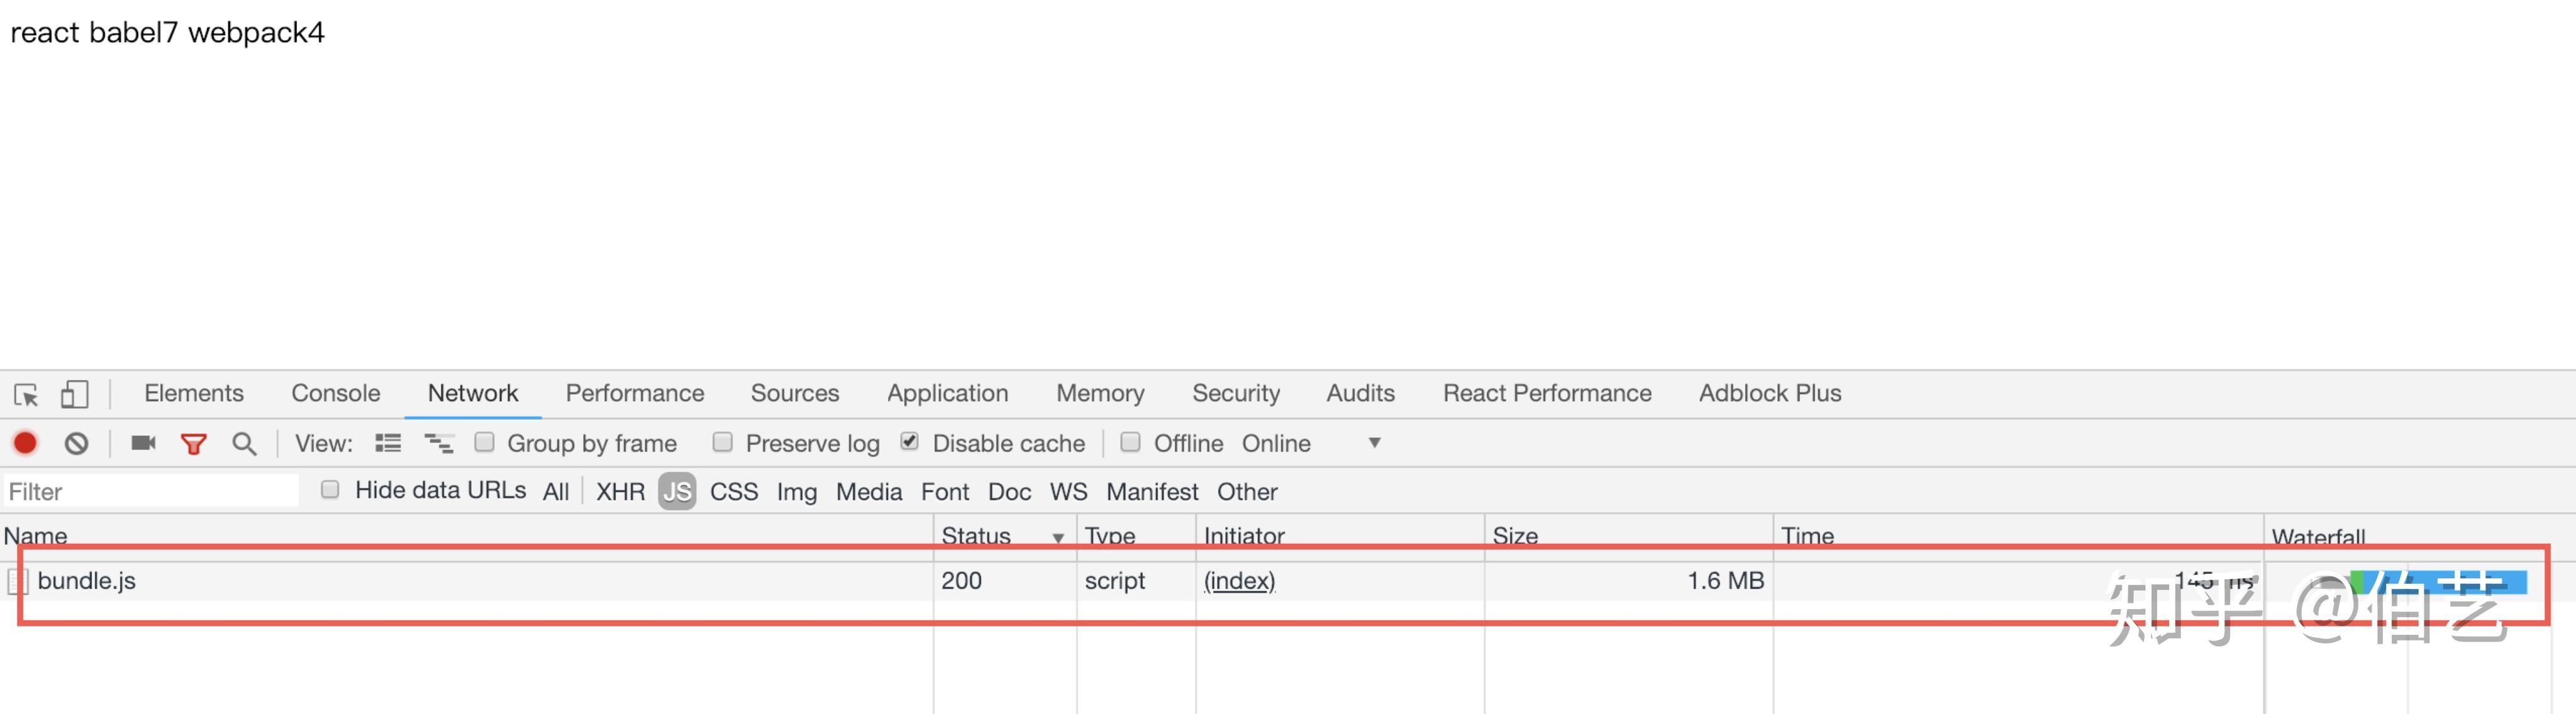This screenshot has height=714, width=2576.
Task: Switch to the Console tab
Action: (x=335, y=393)
